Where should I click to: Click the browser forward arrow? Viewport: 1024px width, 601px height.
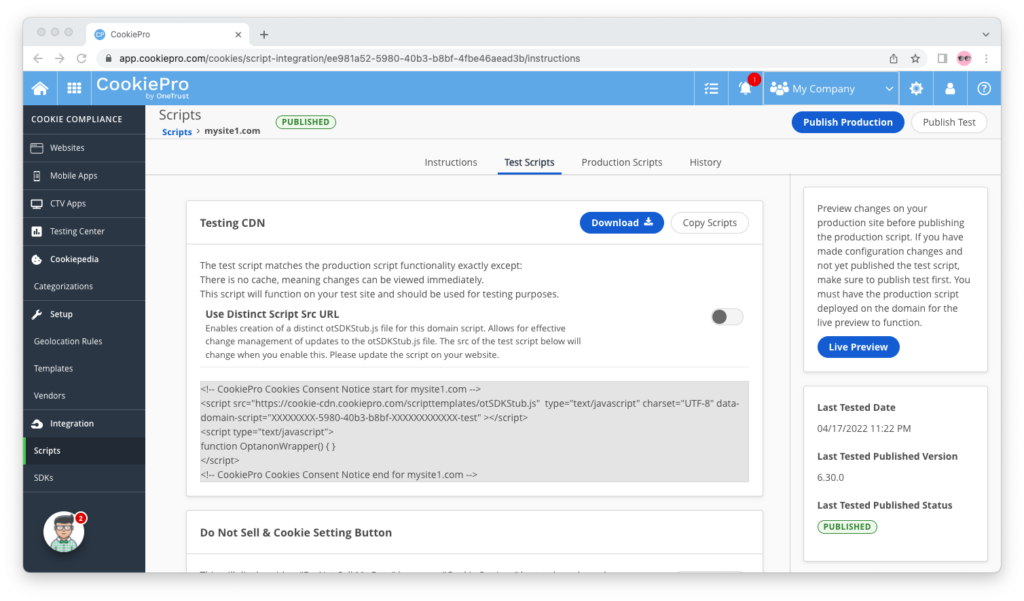[59, 58]
